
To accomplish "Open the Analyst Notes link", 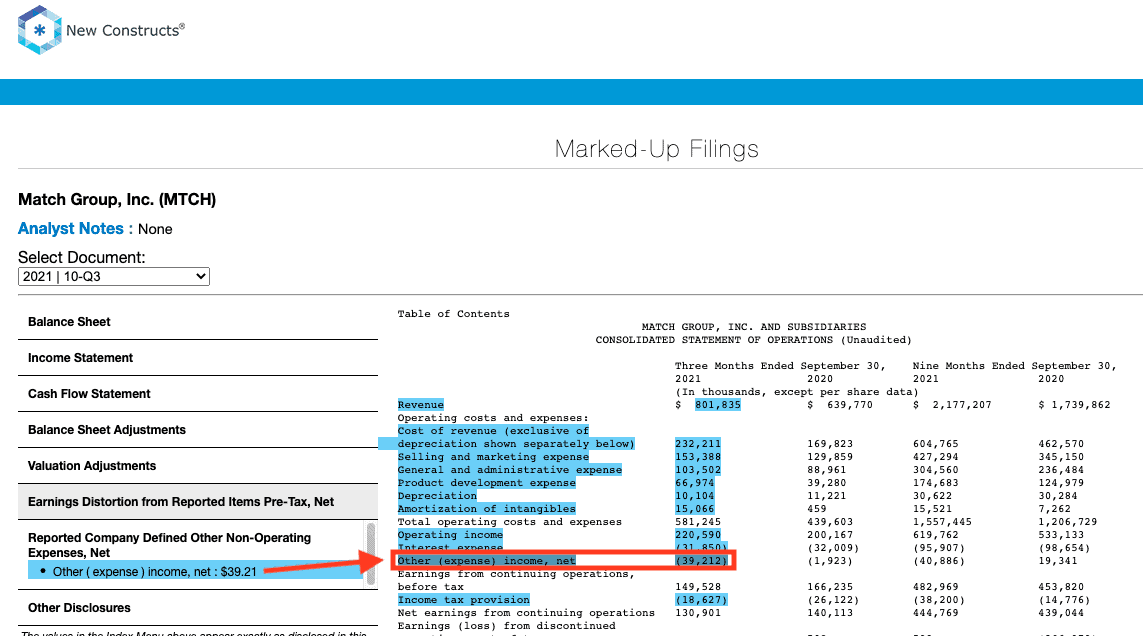I will click(x=71, y=228).
